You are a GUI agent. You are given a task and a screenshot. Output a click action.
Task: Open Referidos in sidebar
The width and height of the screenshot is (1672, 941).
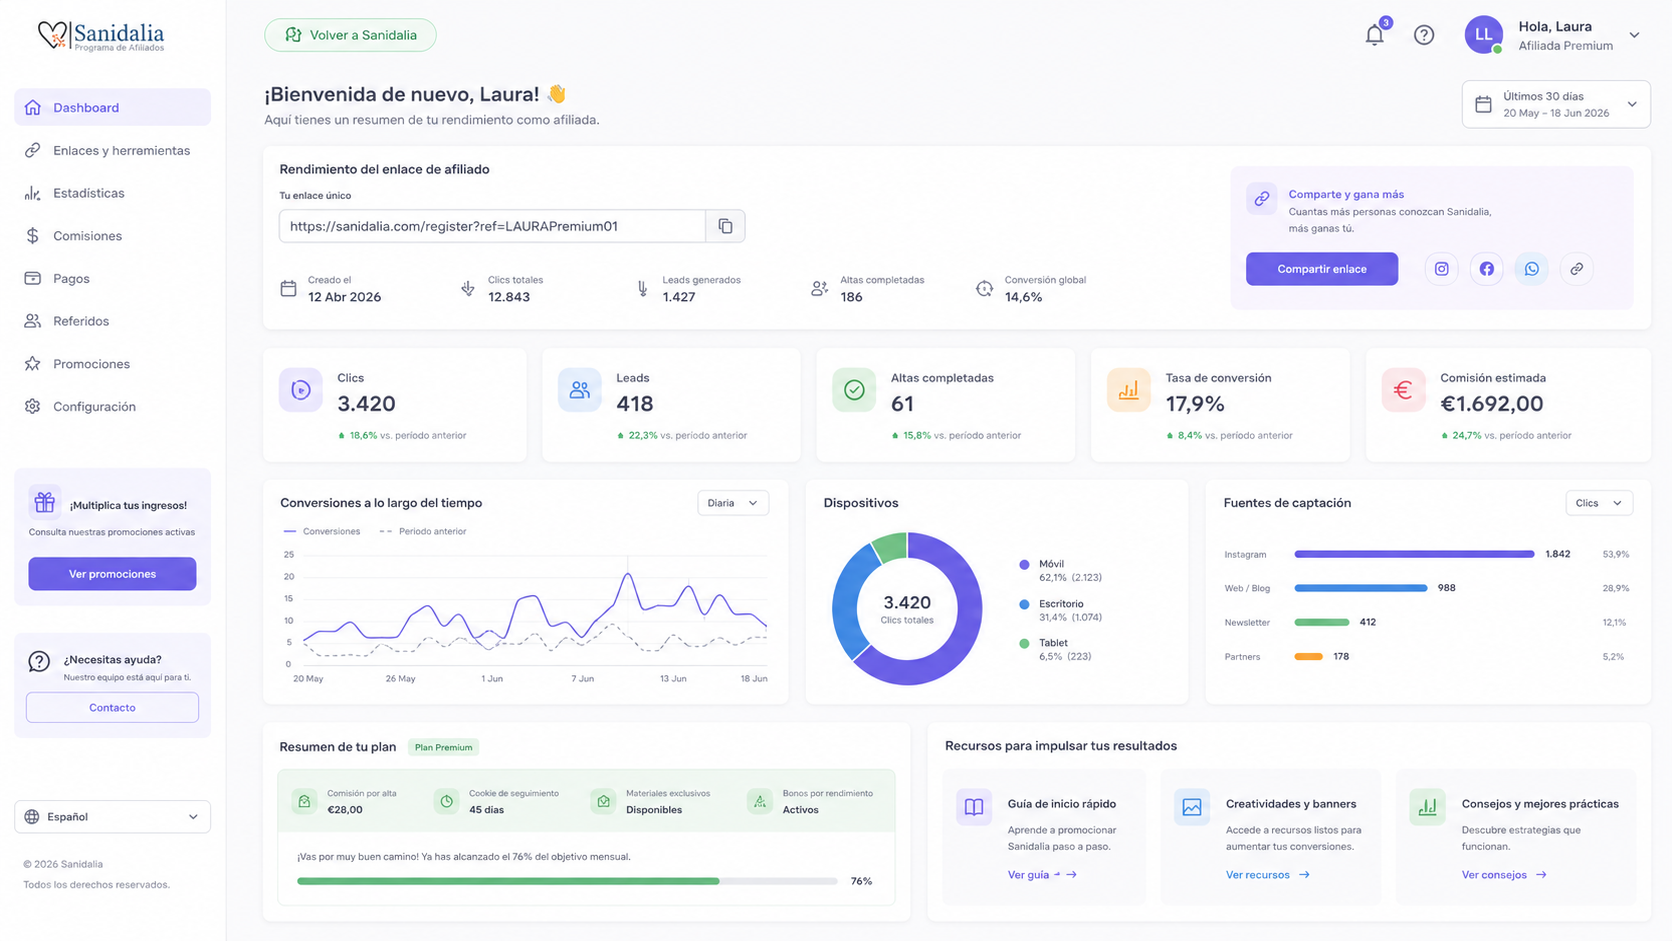[112, 321]
